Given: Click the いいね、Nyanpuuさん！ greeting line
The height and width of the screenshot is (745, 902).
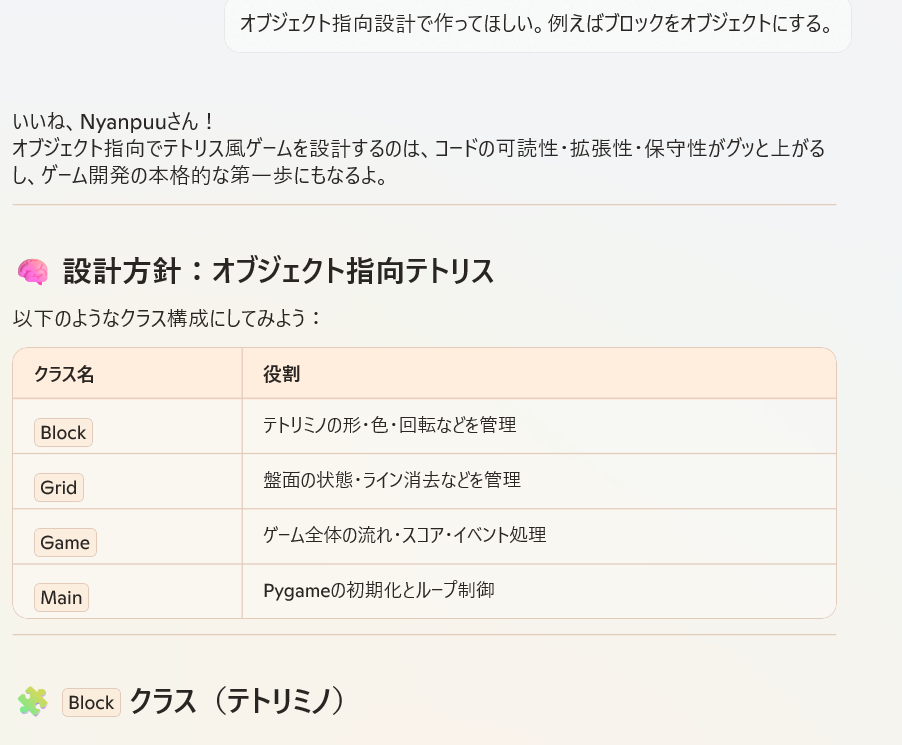Looking at the screenshot, I should pos(113,122).
